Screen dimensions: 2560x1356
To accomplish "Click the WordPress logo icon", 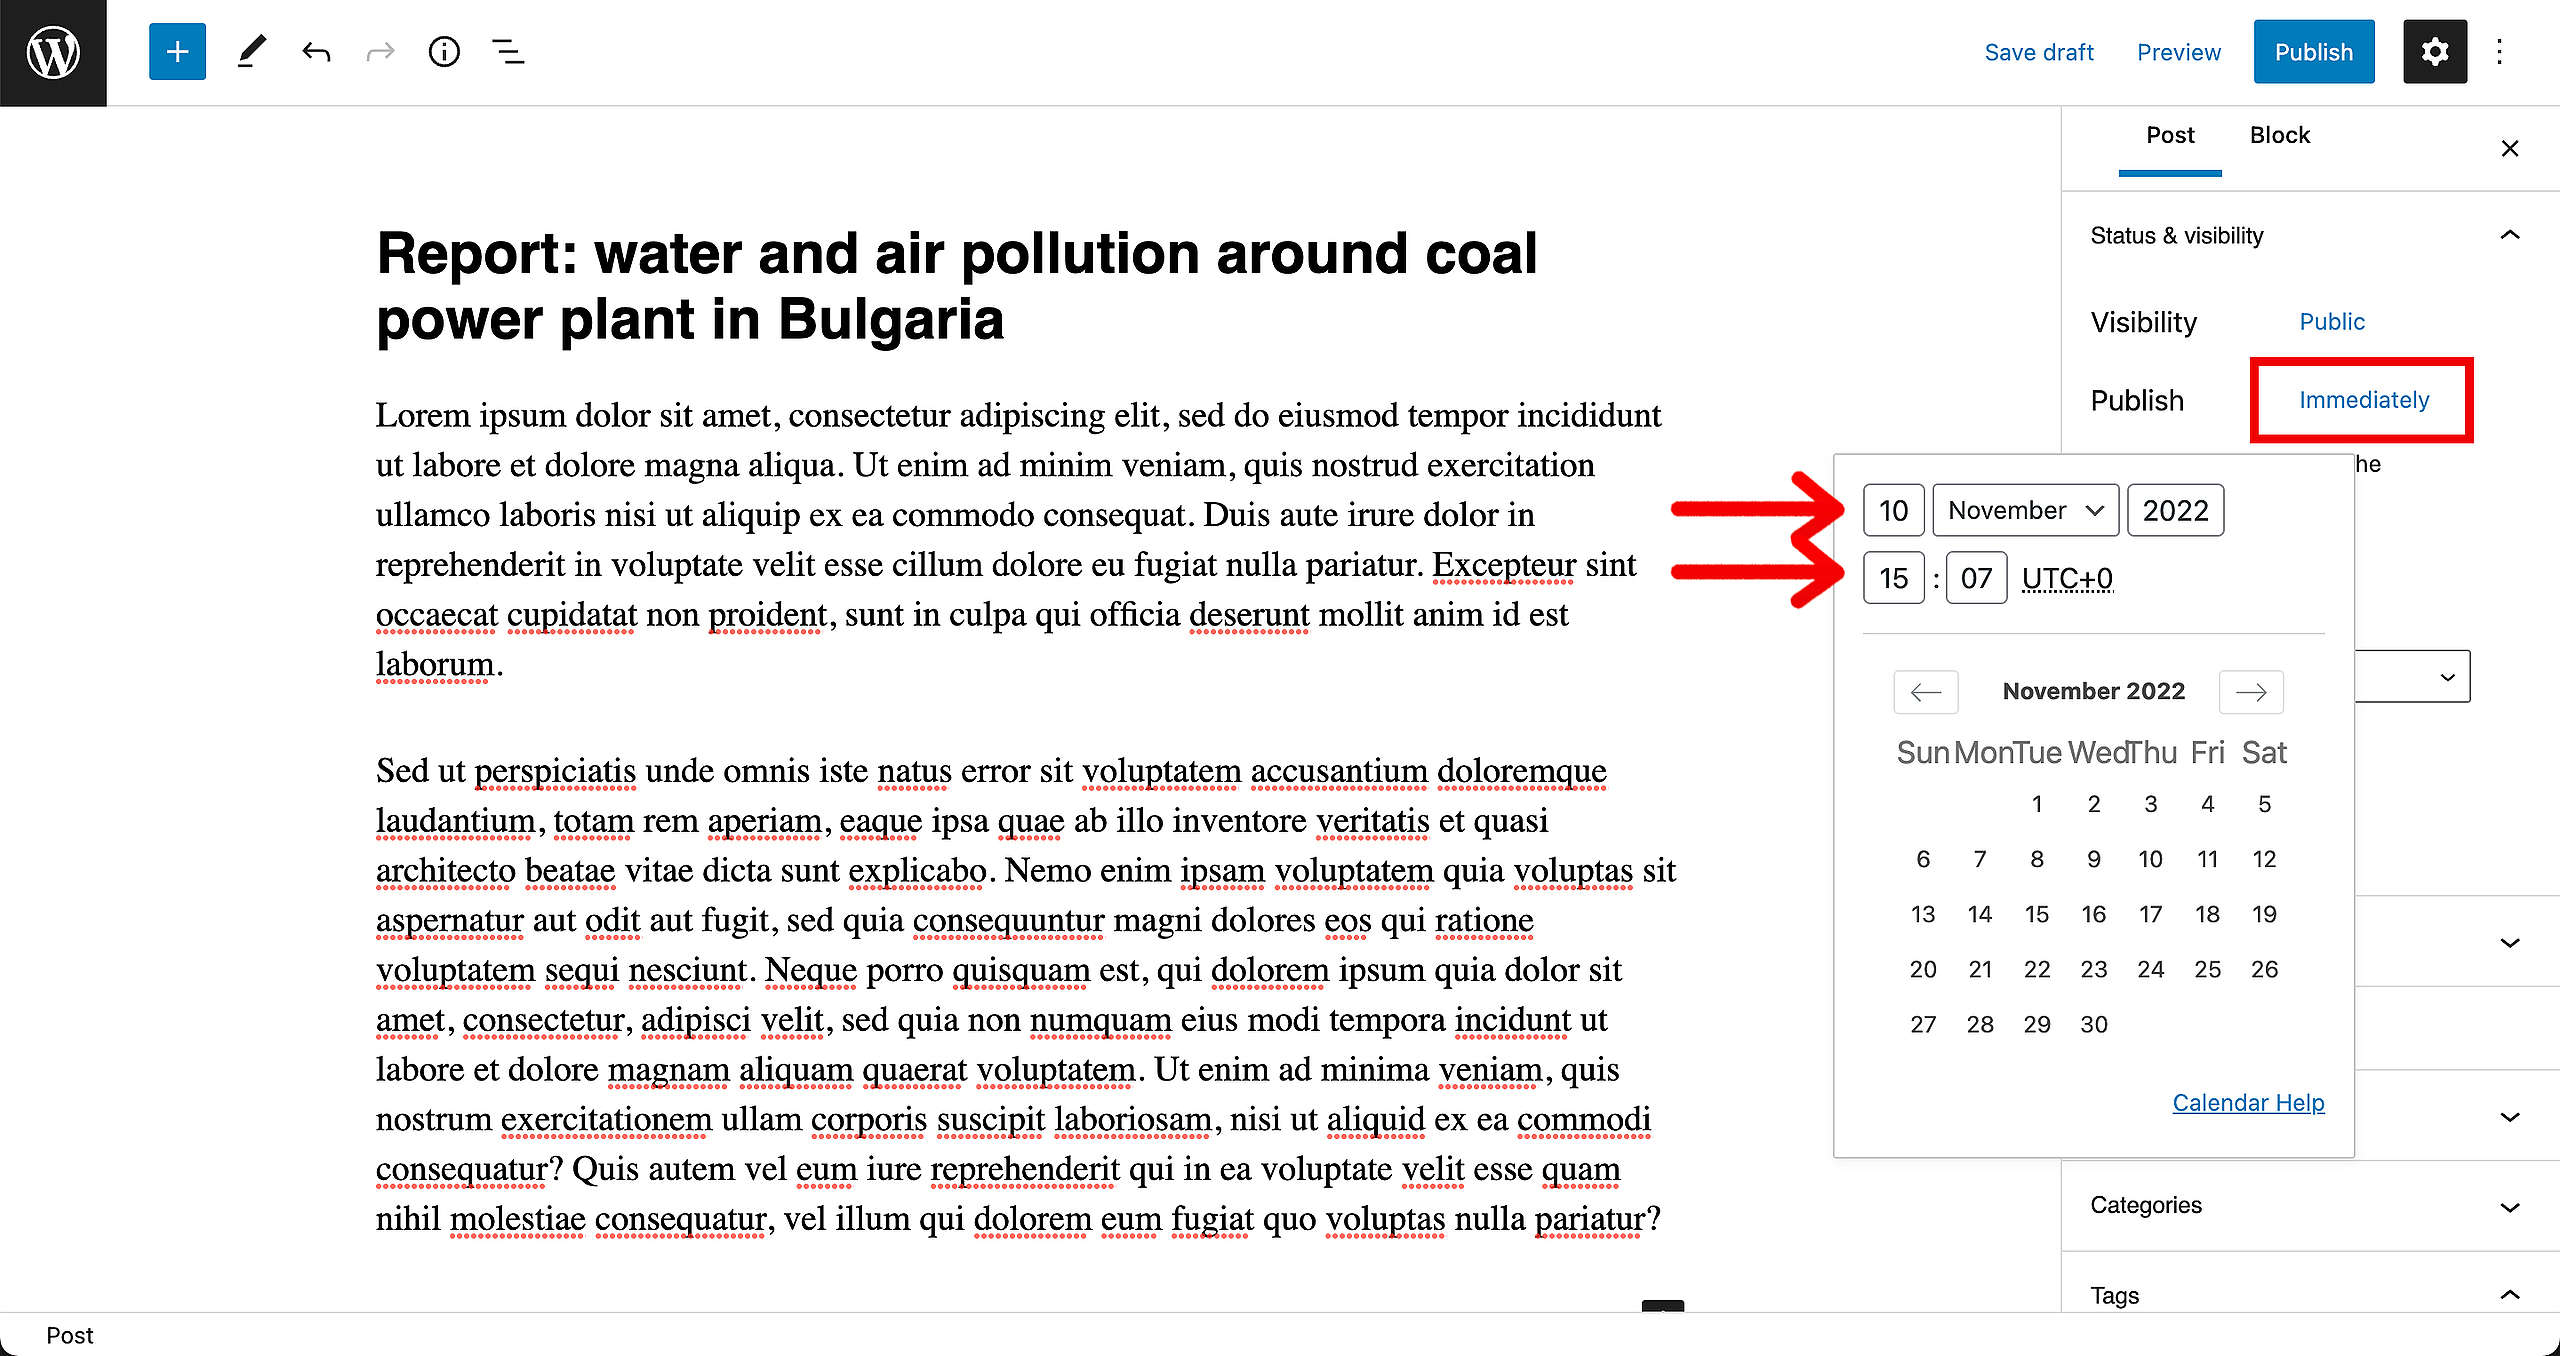I will click(53, 53).
